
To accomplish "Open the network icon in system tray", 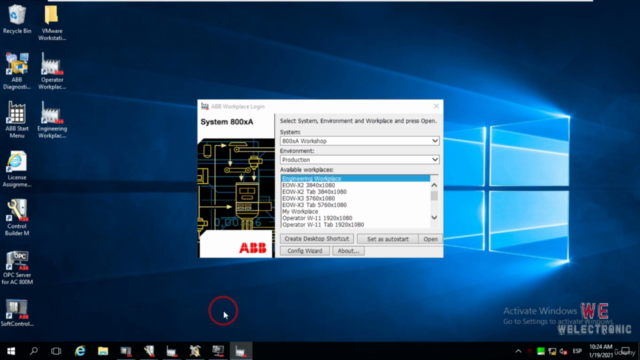I will [552, 351].
